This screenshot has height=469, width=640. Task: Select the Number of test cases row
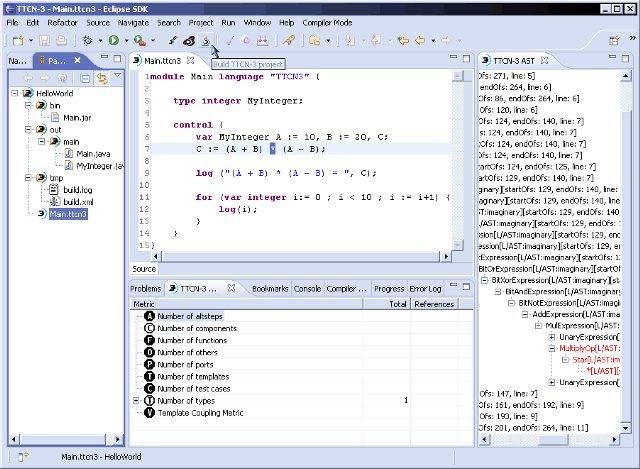(302, 389)
